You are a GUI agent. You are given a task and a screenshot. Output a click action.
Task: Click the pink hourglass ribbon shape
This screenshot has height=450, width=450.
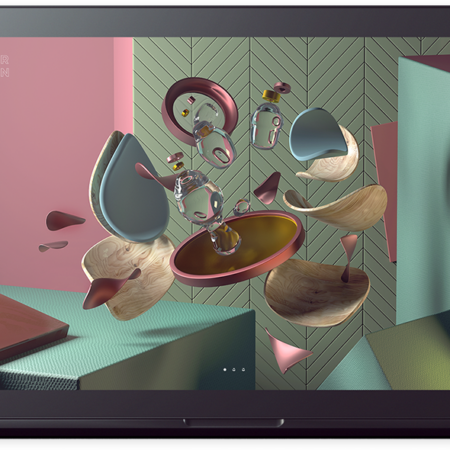(347, 258)
